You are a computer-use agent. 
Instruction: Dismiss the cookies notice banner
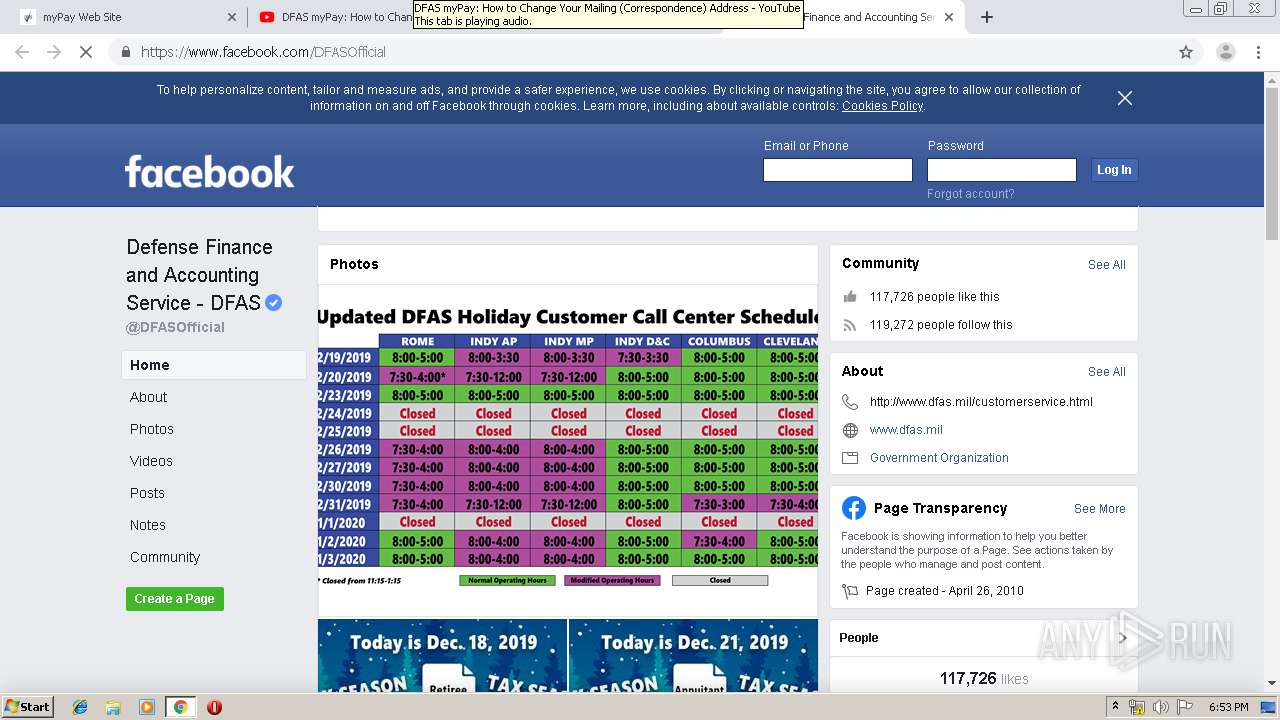1125,98
